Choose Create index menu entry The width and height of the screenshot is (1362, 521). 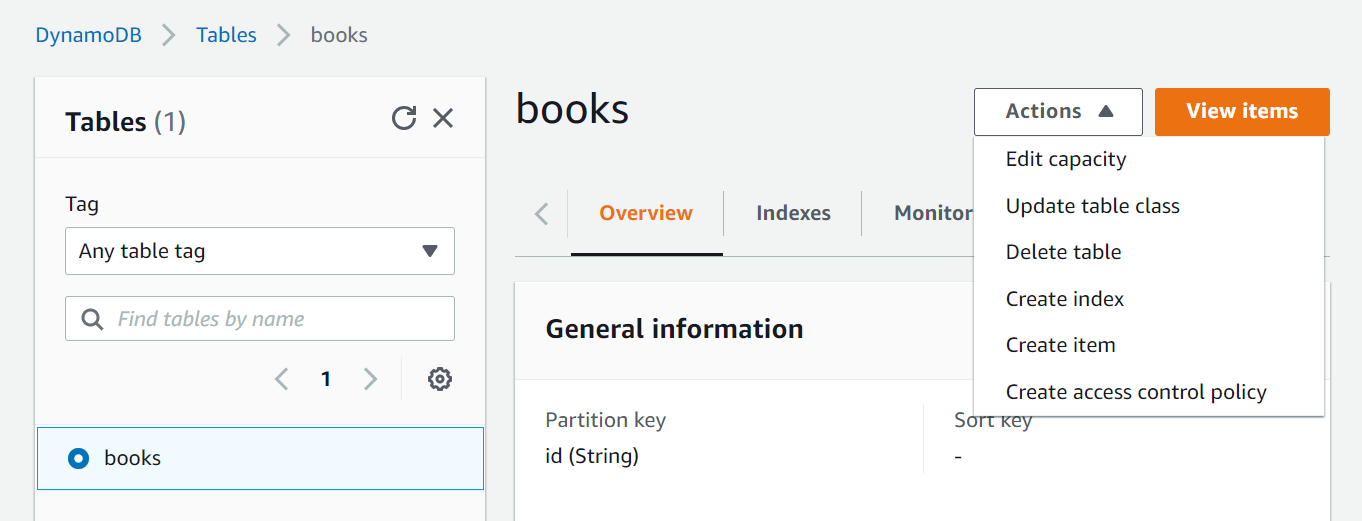[1065, 299]
